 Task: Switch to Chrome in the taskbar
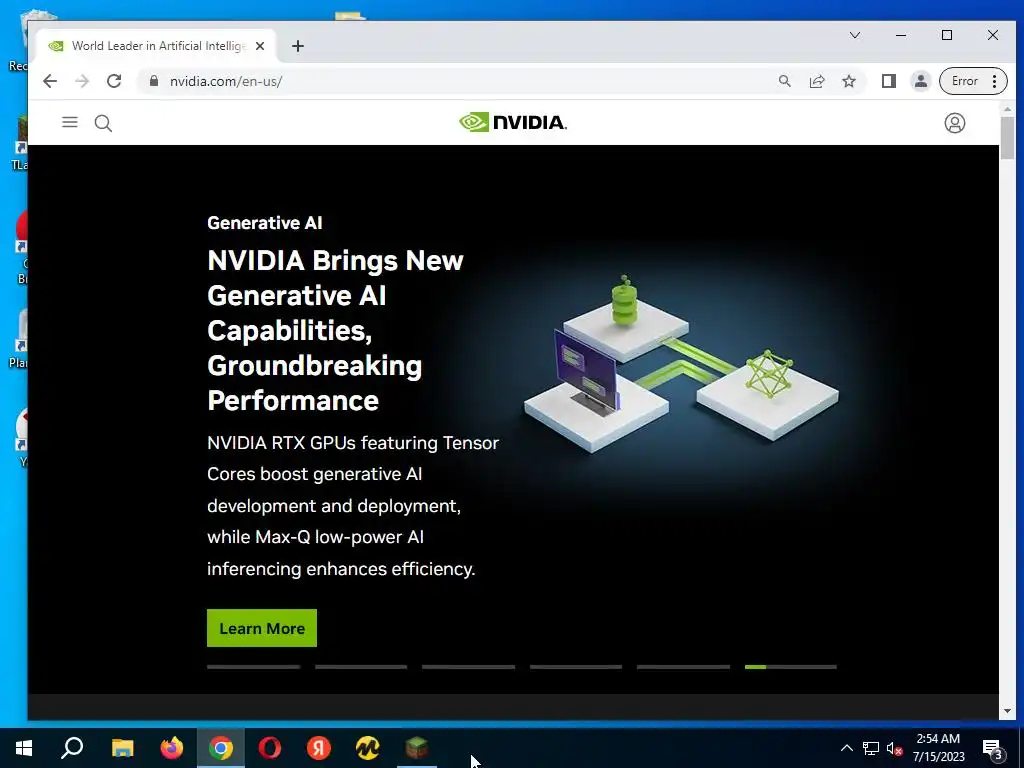[x=221, y=748]
